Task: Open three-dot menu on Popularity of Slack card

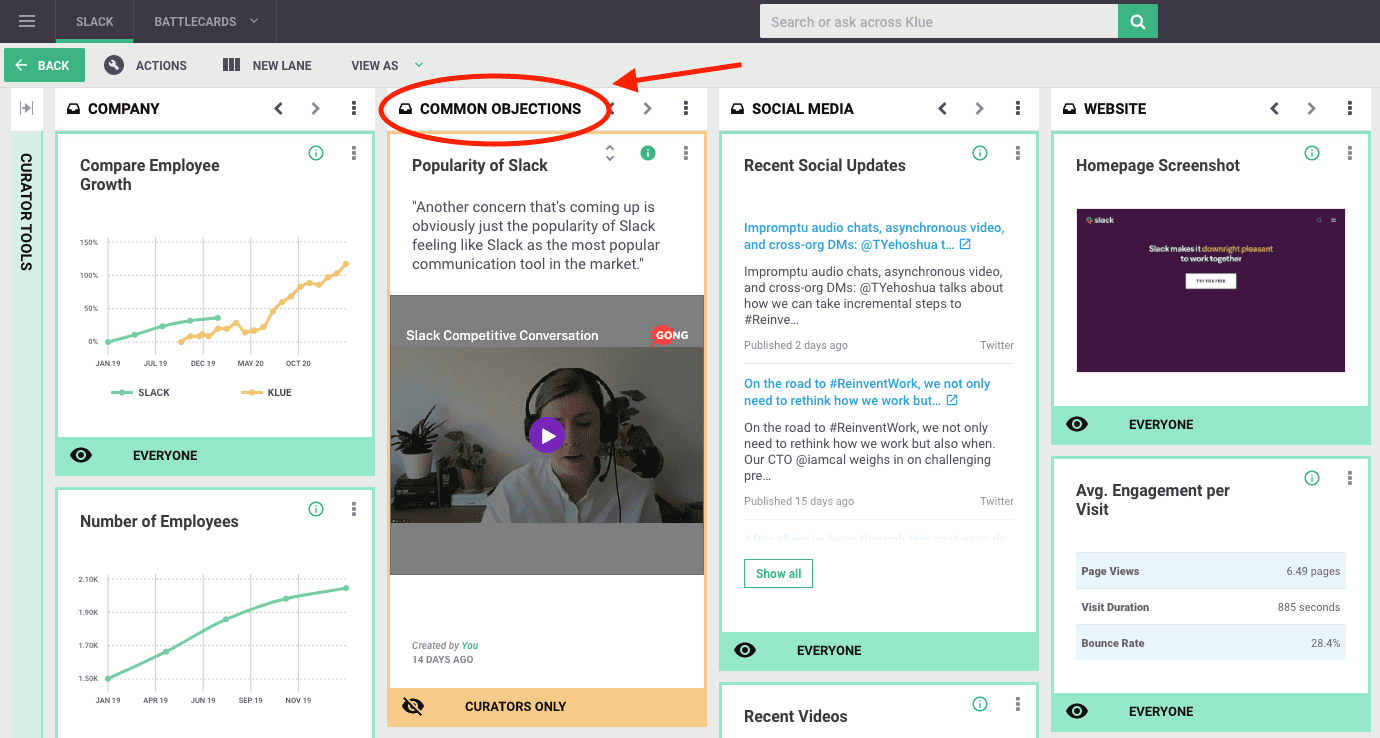Action: point(686,153)
